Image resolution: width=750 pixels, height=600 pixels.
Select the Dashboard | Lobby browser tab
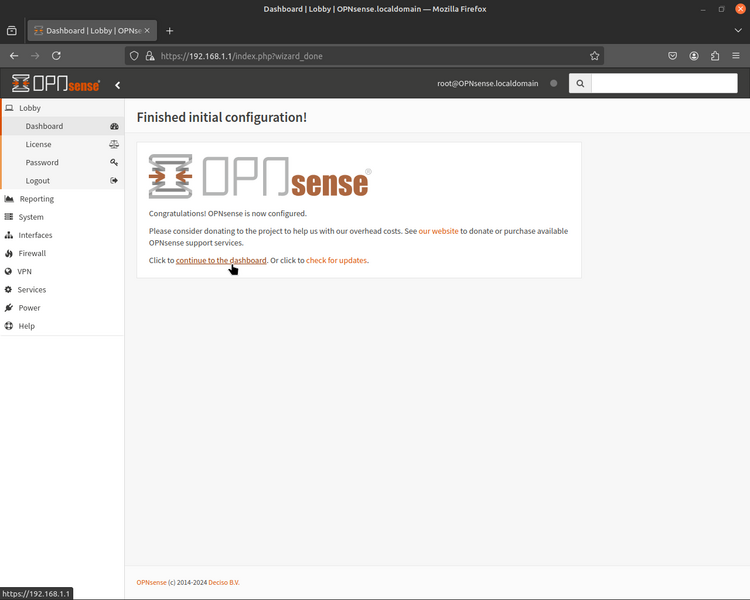click(92, 31)
